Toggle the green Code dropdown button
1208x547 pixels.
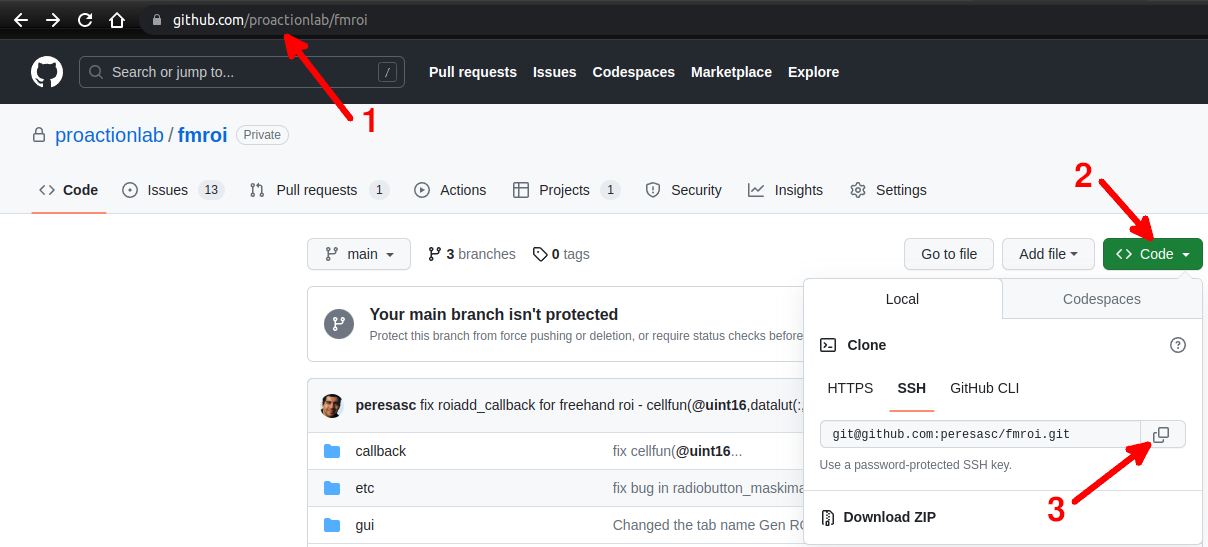(x=1153, y=254)
